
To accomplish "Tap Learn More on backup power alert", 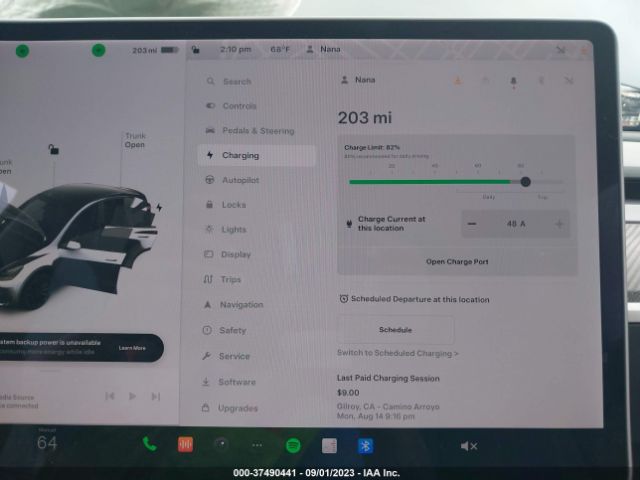I will click(x=132, y=348).
